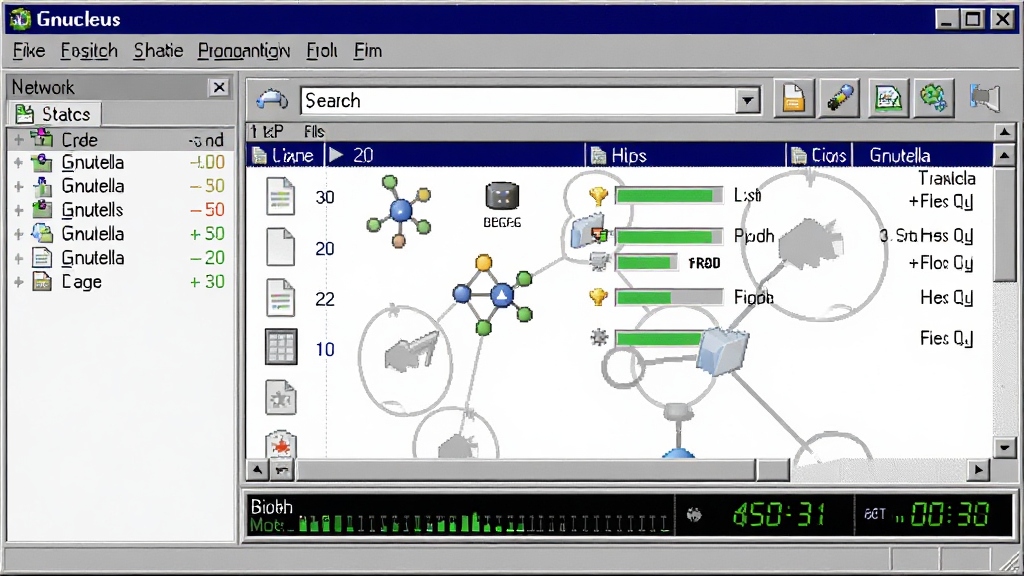Open the Fositch menu

tap(89, 51)
